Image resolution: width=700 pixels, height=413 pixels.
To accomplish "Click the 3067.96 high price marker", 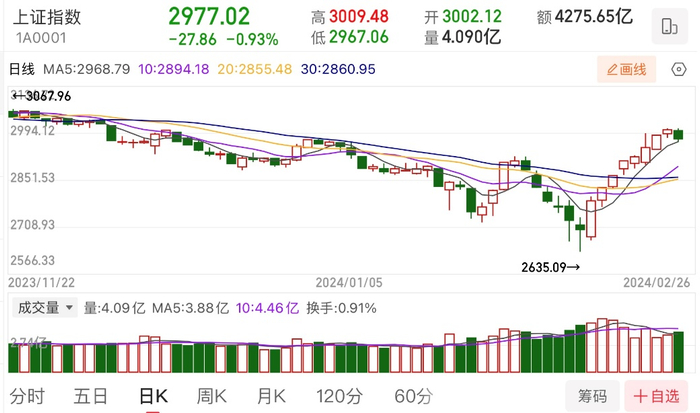I will [42, 96].
